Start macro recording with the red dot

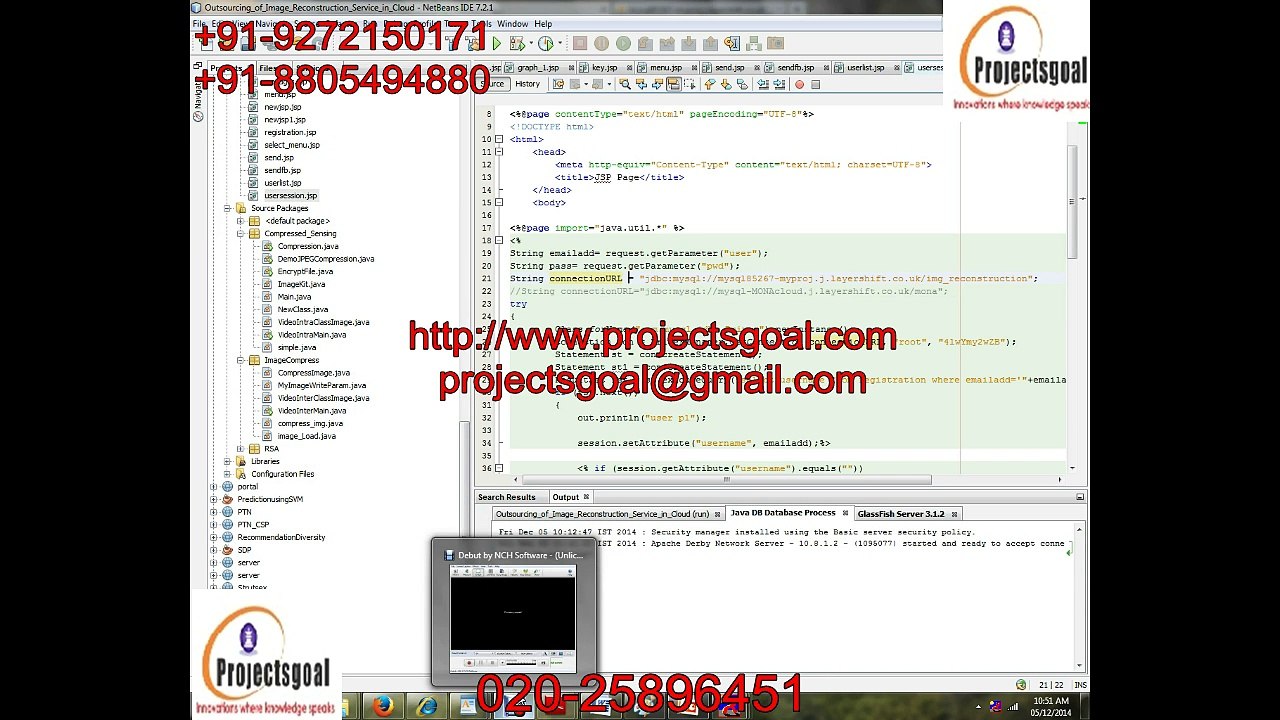coord(799,85)
